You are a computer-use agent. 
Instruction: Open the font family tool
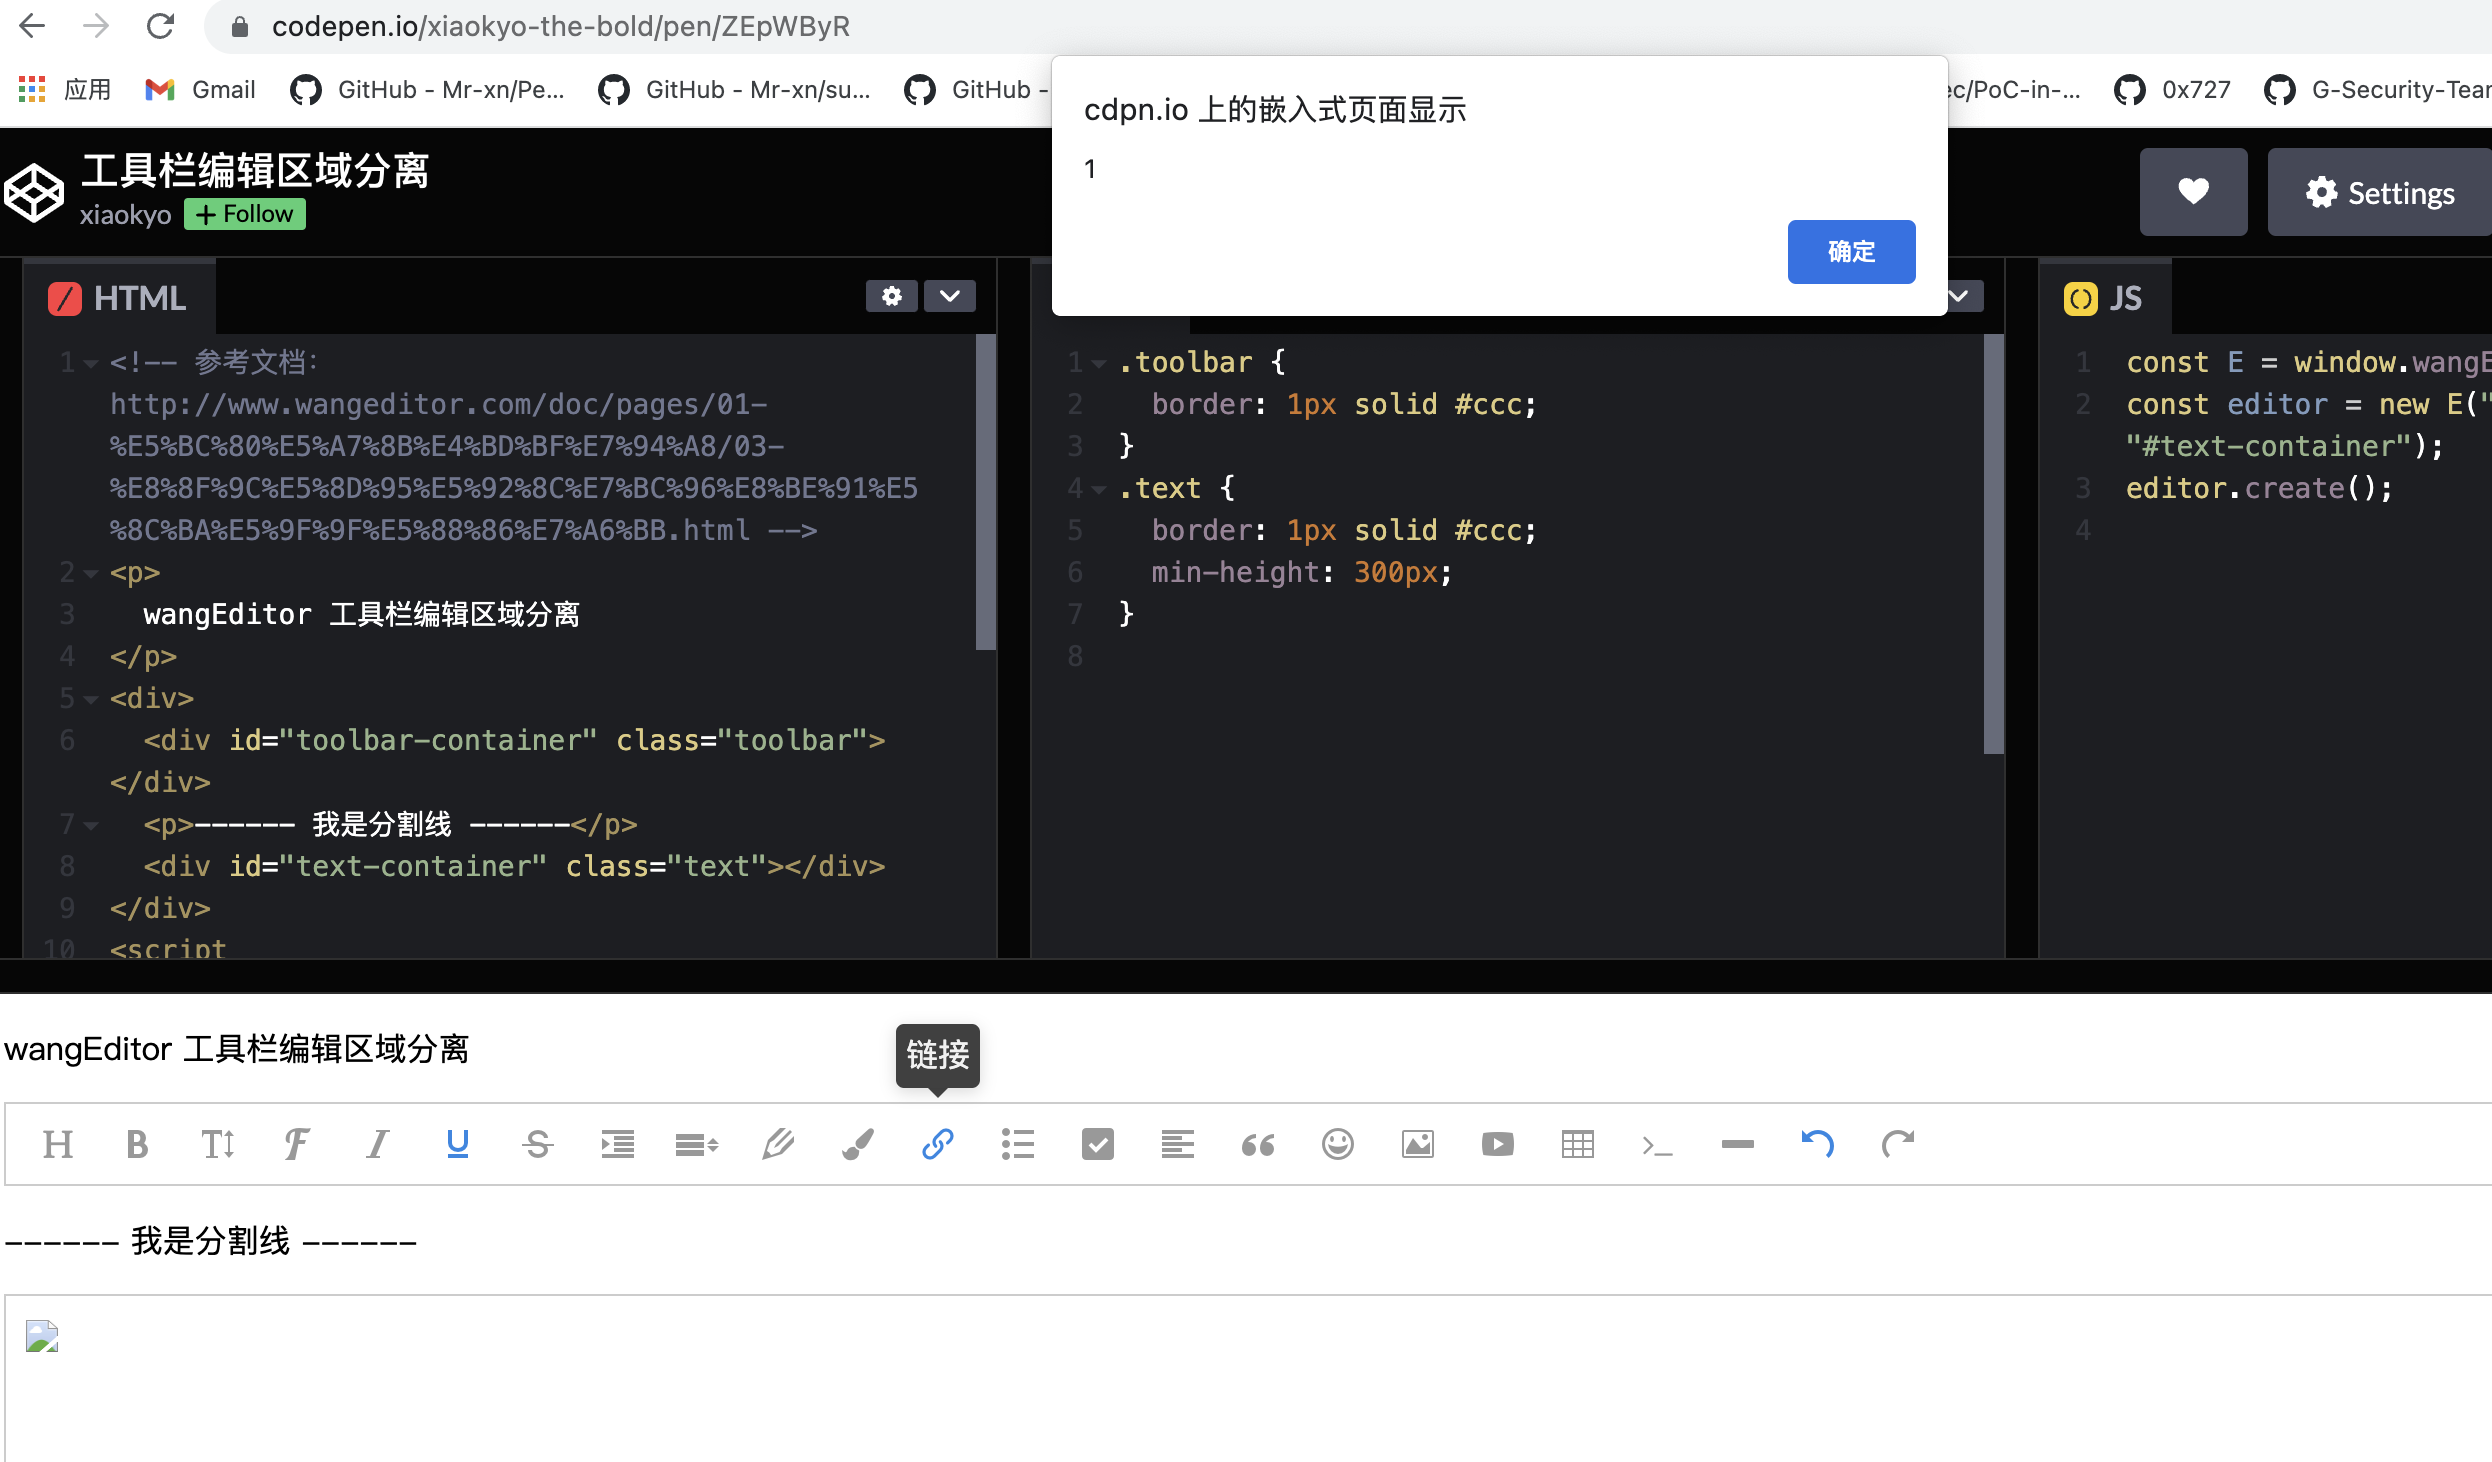[297, 1144]
